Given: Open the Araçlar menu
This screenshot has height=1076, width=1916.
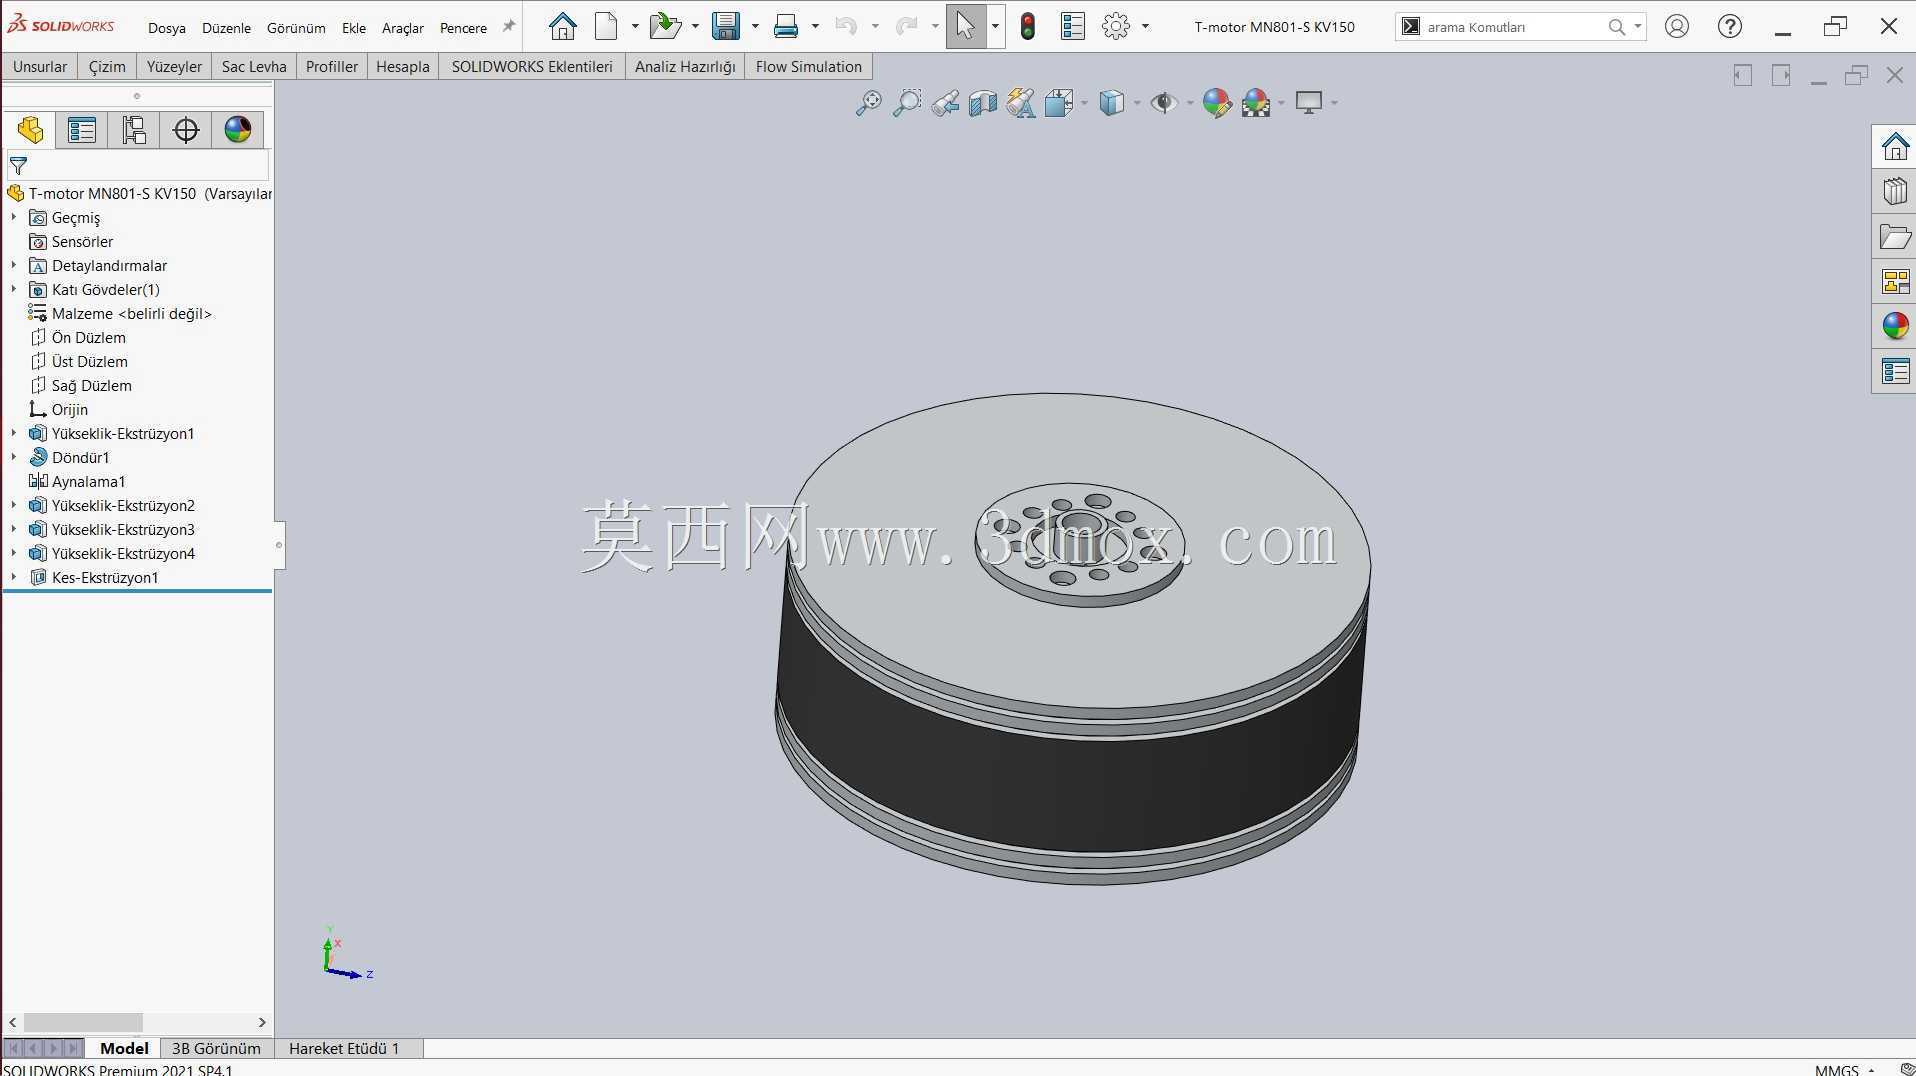Looking at the screenshot, I should coord(403,28).
